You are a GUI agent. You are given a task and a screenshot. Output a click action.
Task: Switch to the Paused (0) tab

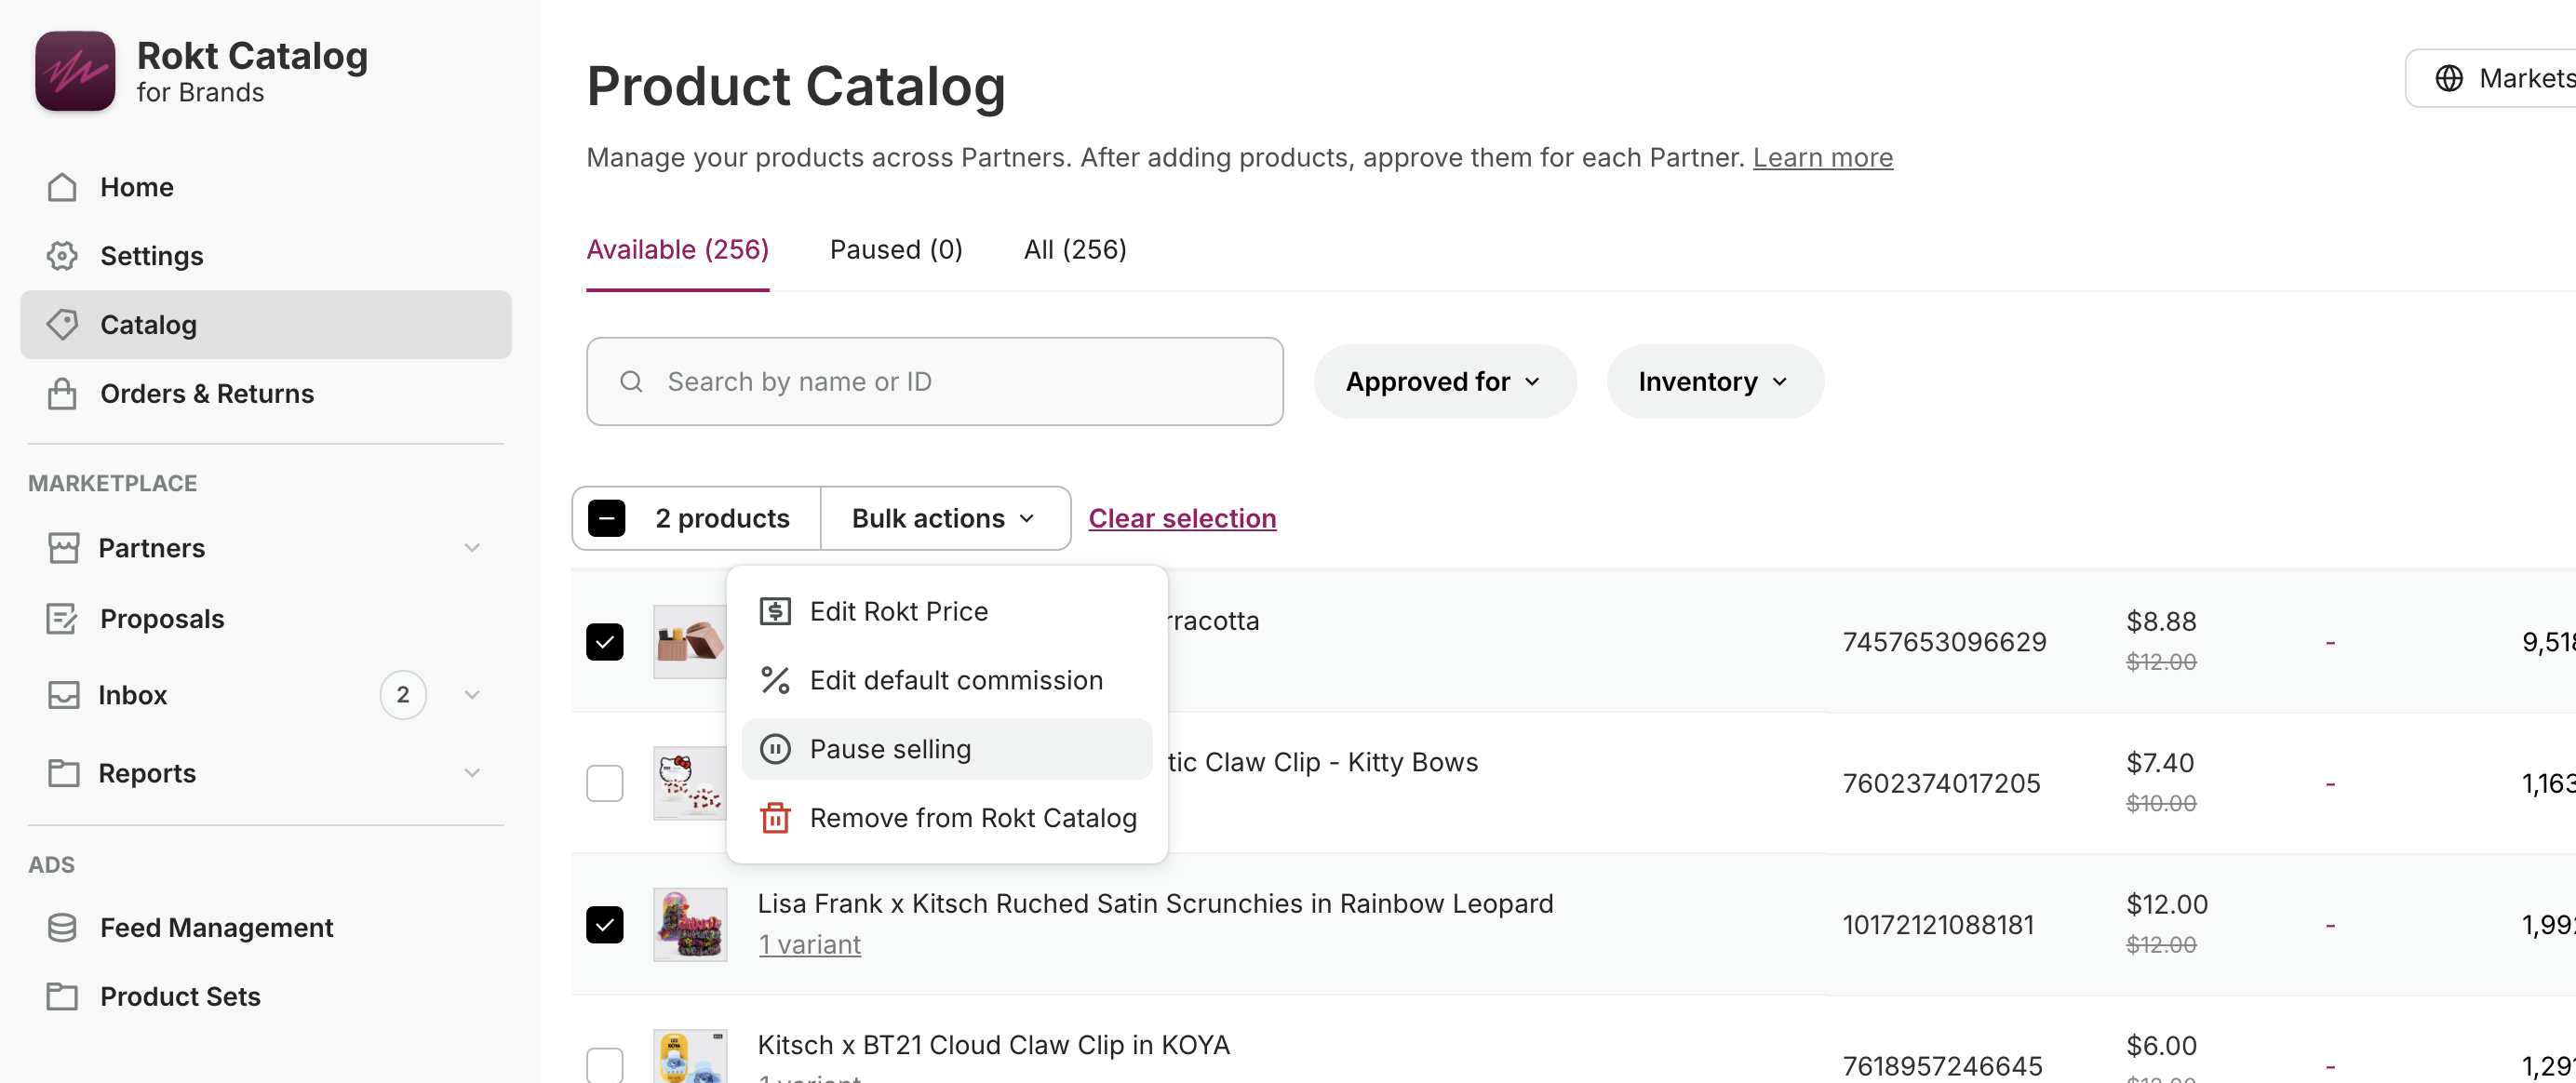(895, 249)
